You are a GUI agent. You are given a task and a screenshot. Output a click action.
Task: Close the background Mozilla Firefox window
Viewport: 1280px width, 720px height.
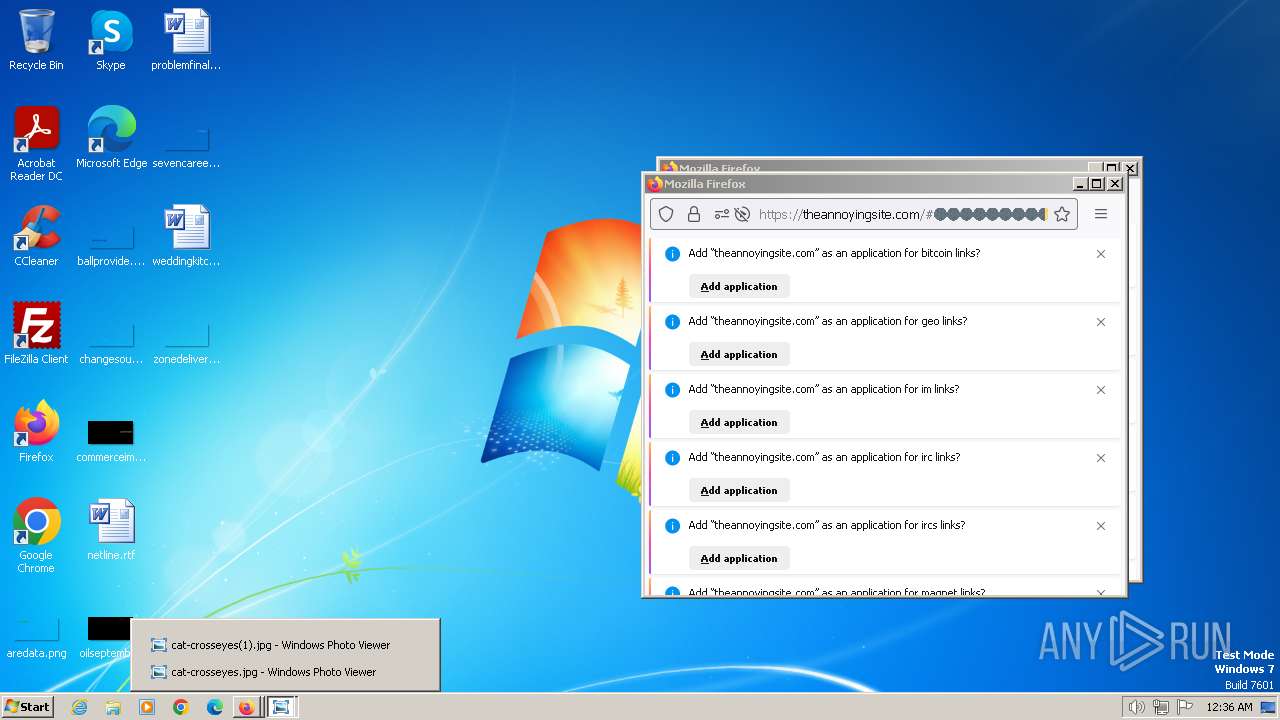[1130, 168]
